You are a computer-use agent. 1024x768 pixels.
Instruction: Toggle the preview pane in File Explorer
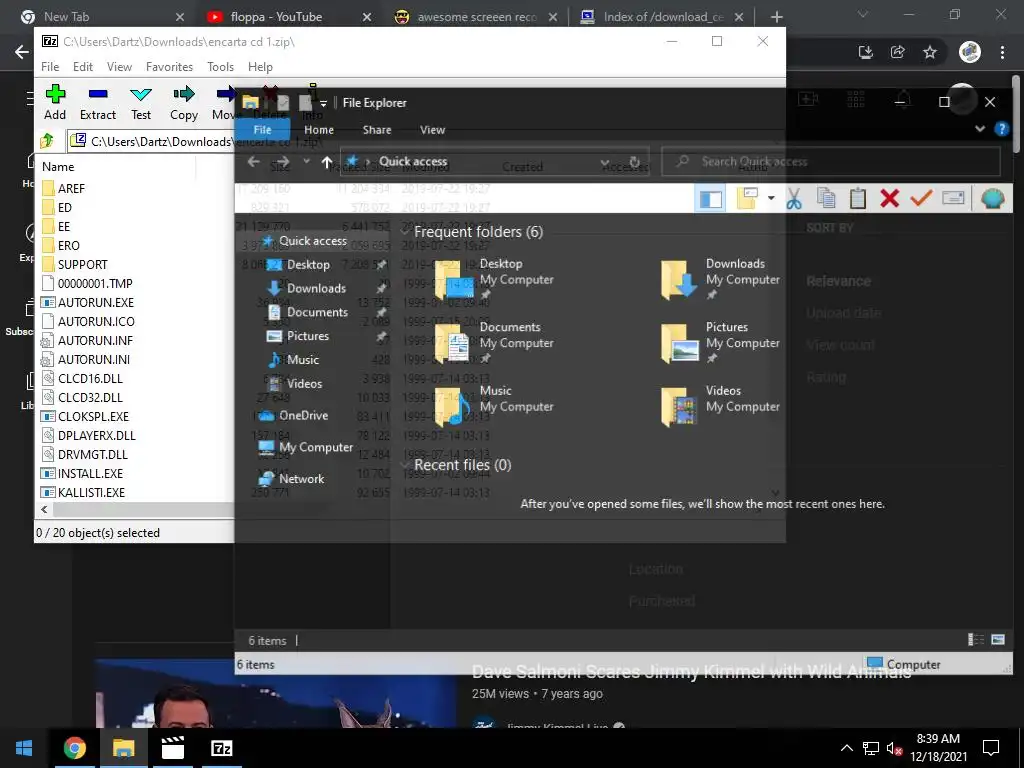click(x=711, y=199)
